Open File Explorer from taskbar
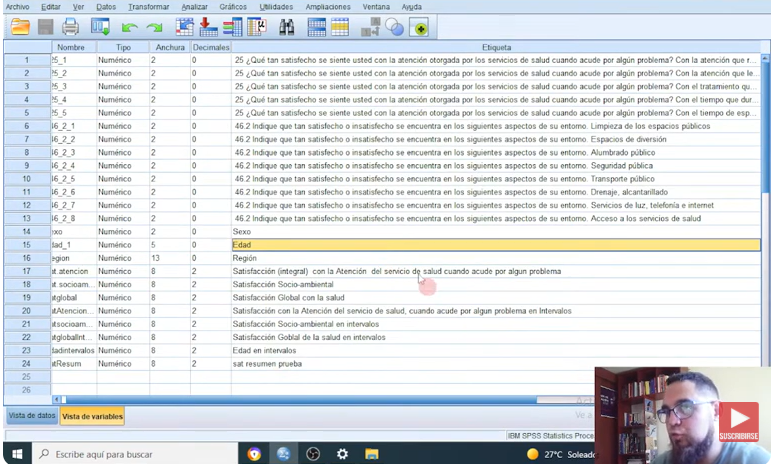The height and width of the screenshot is (464, 774). 371,454
